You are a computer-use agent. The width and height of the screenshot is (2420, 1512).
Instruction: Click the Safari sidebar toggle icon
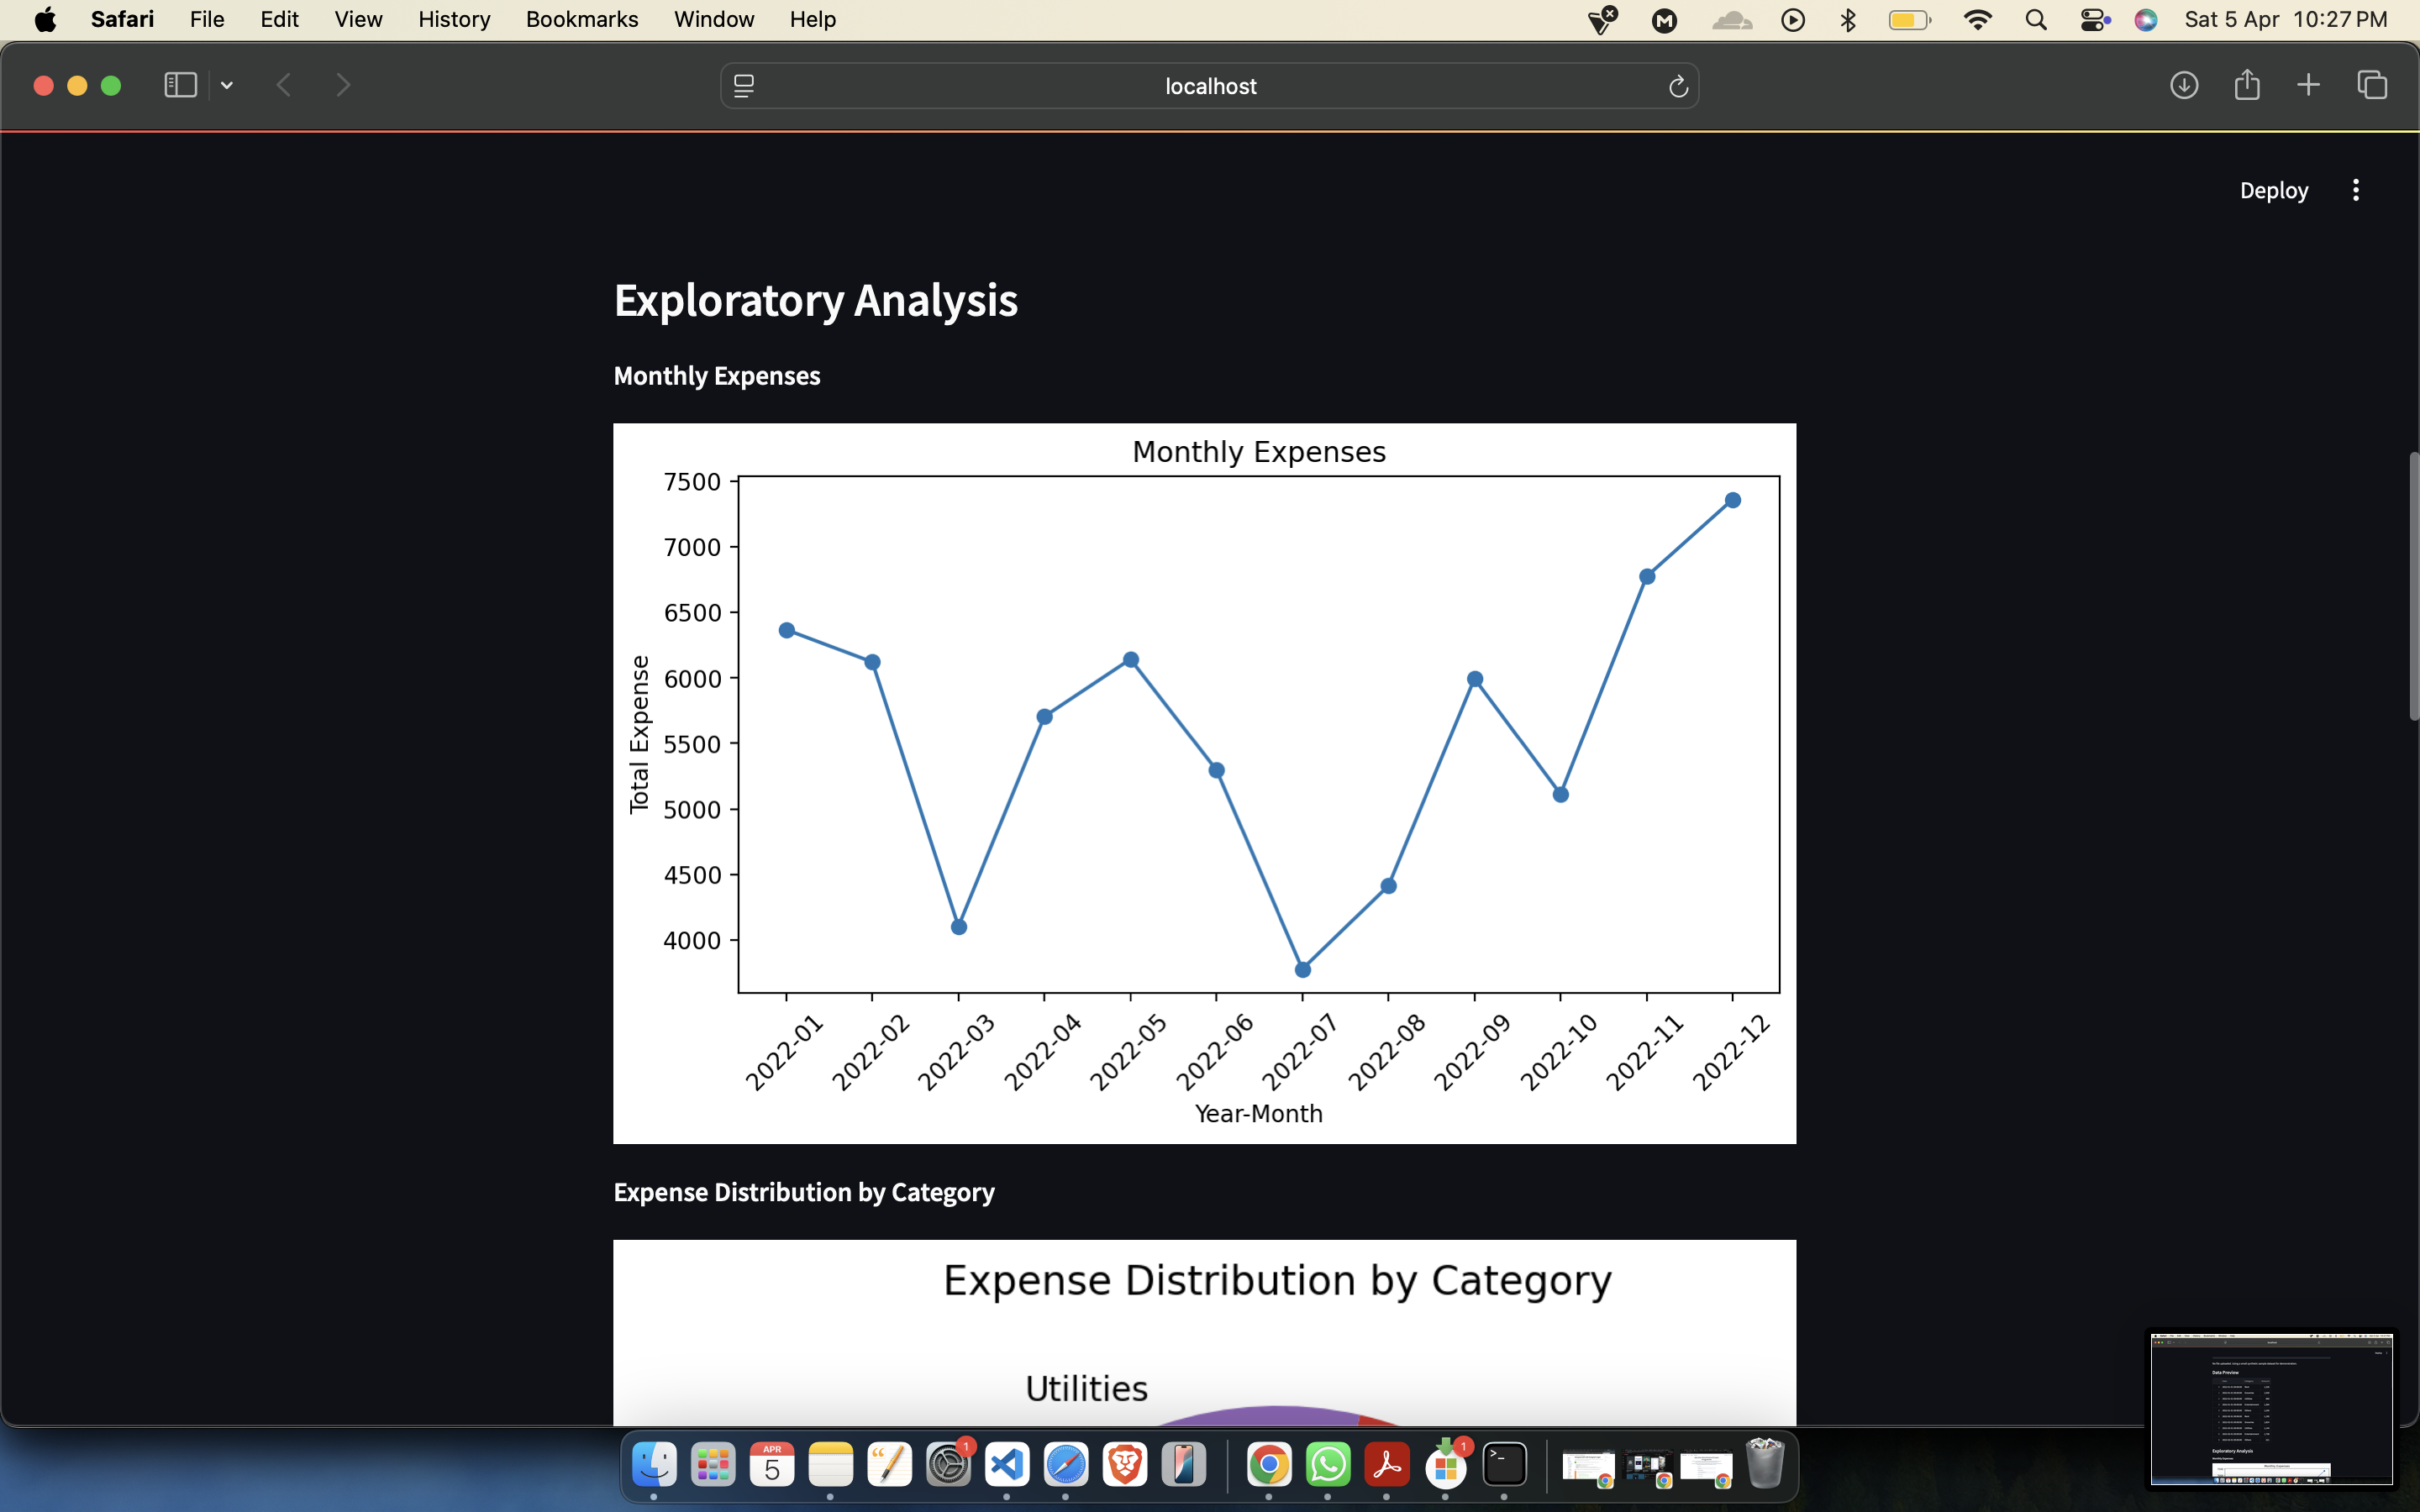coord(180,85)
